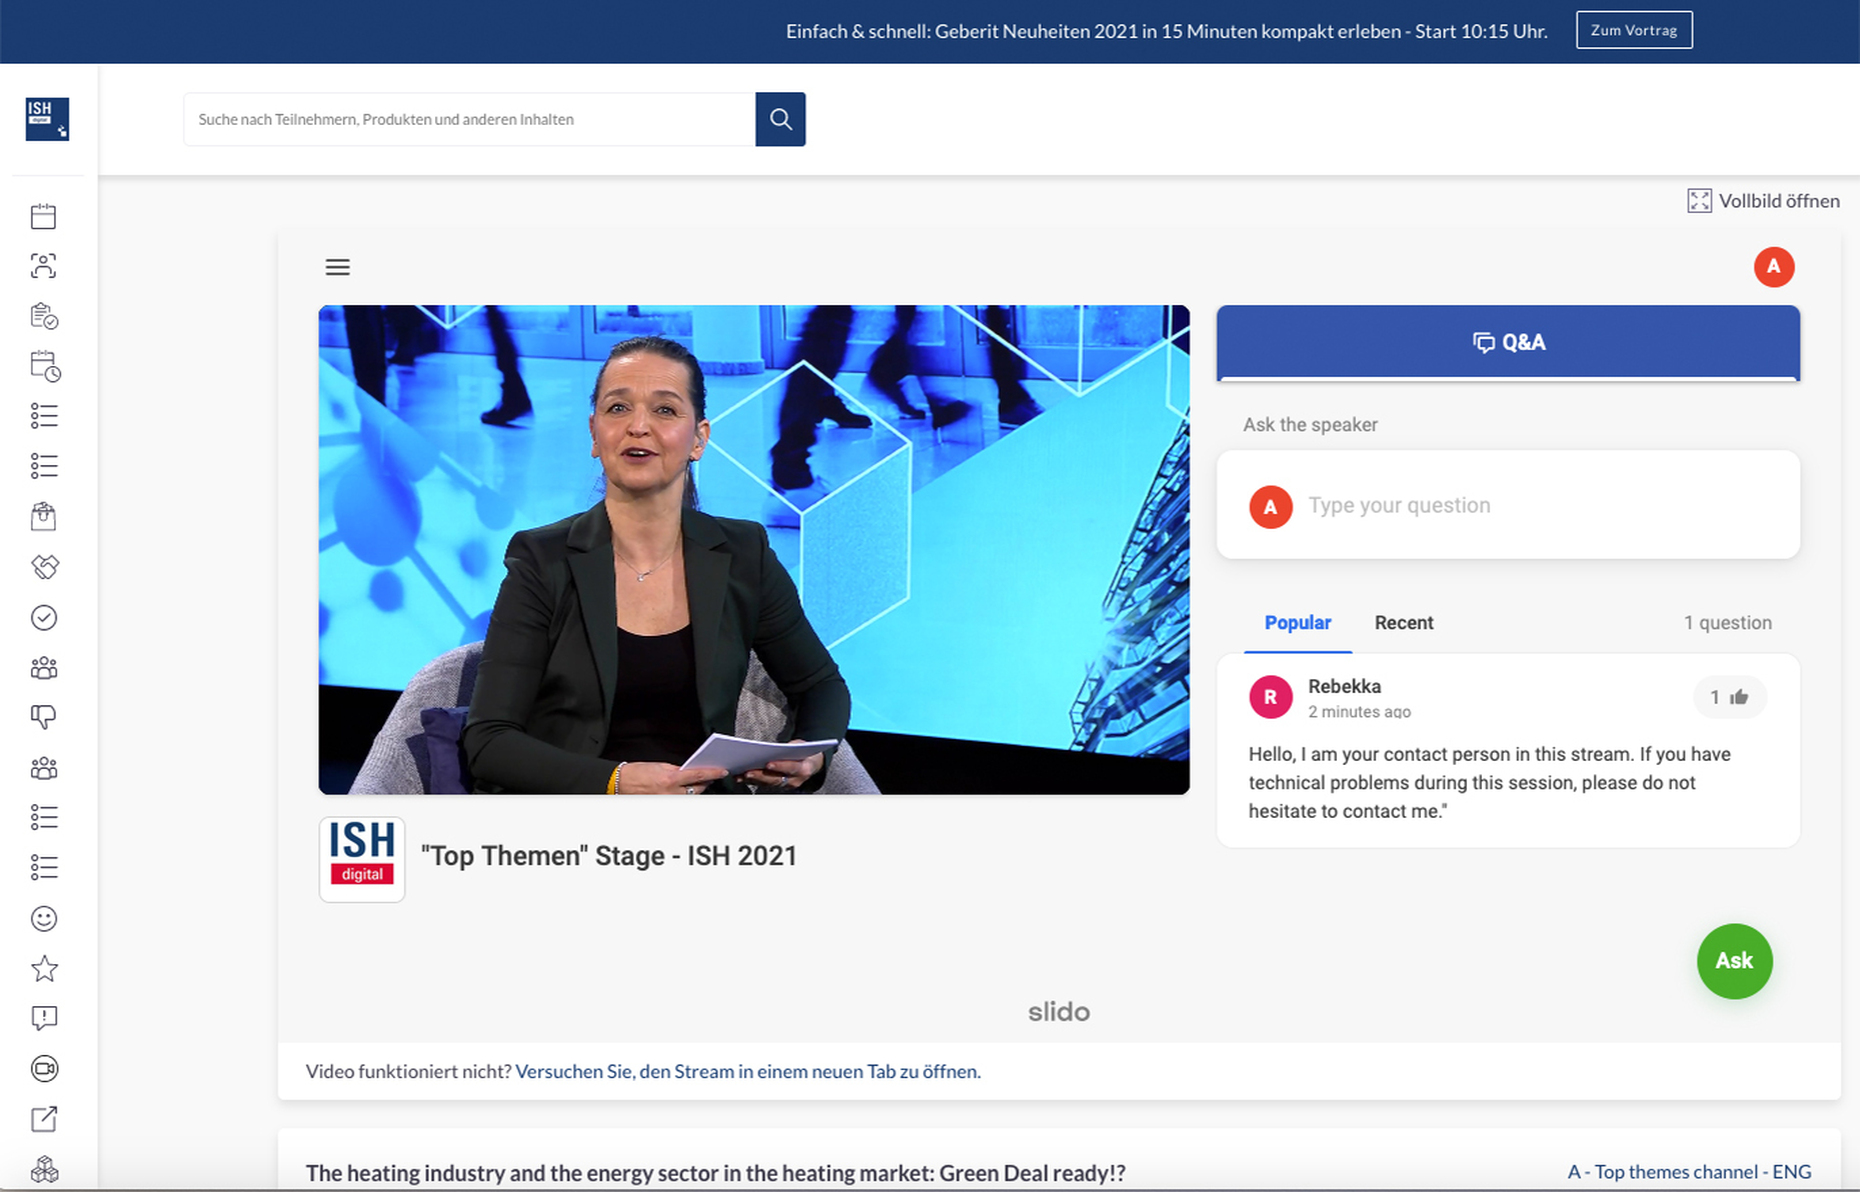Click the smiley face icon in the sidebar
1860x1192 pixels.
(44, 918)
